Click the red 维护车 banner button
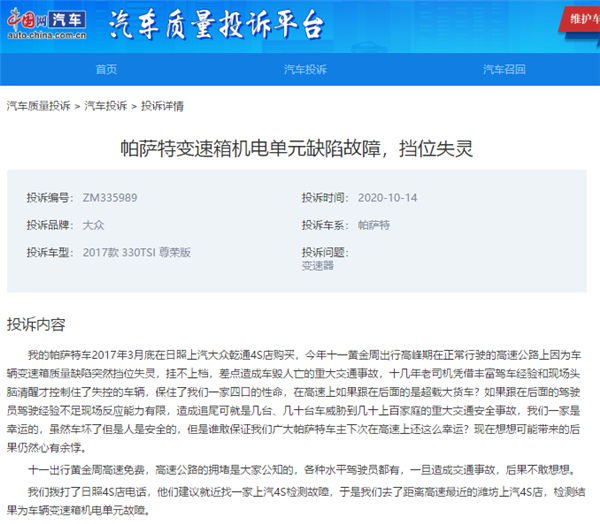This screenshot has height=524, width=600. pyautogui.click(x=580, y=19)
